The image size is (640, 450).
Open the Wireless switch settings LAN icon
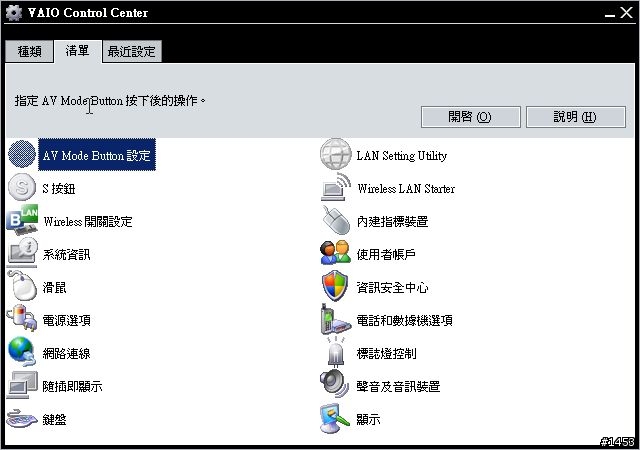(x=22, y=220)
